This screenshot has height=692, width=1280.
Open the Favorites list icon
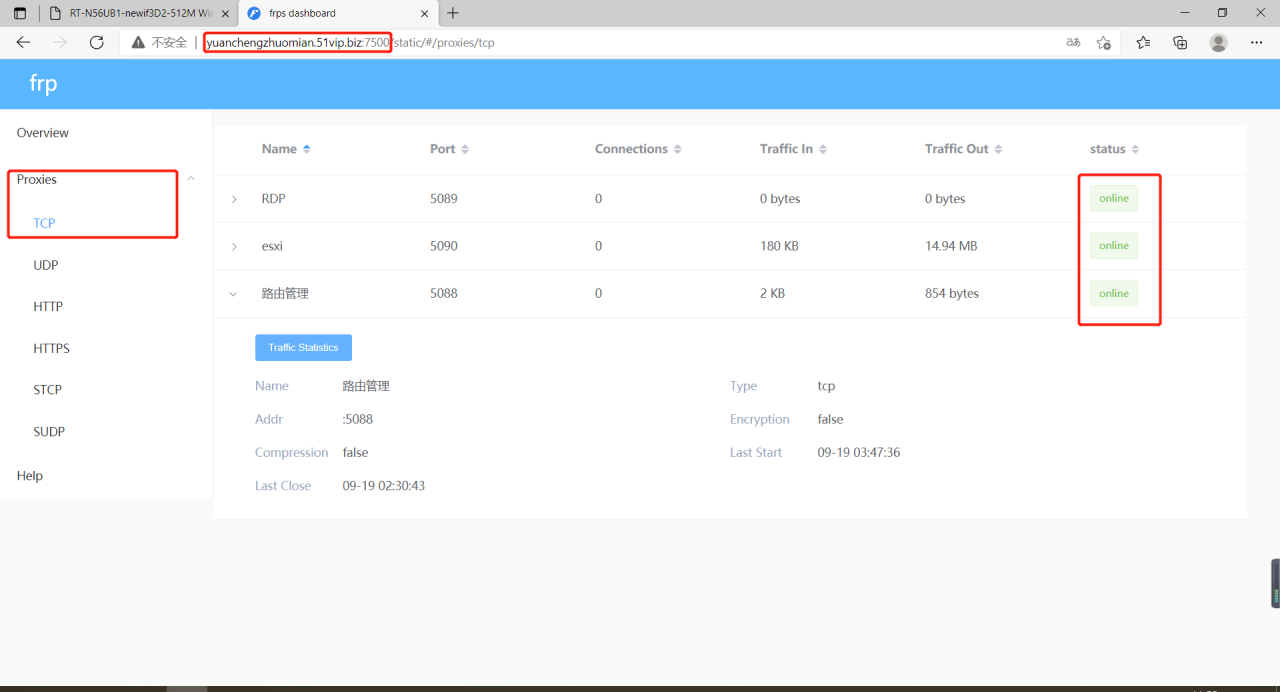point(1143,42)
